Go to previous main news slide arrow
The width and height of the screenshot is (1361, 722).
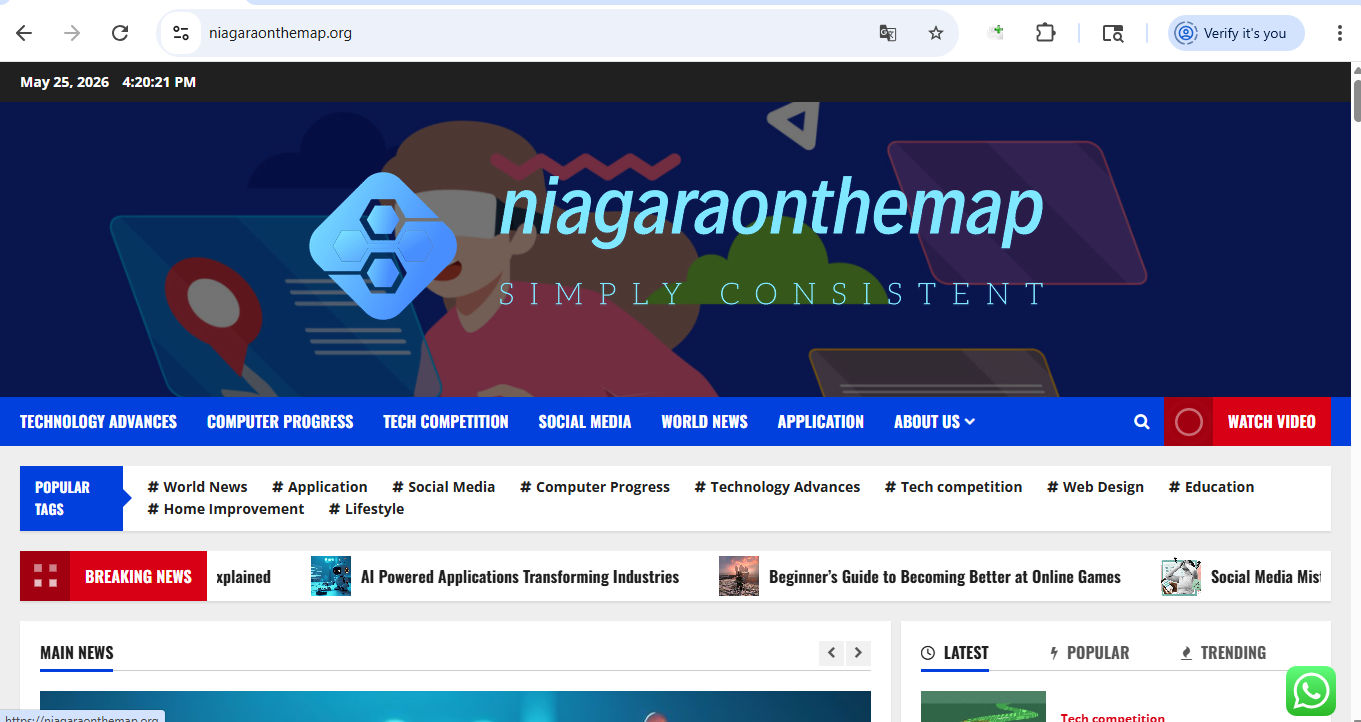click(x=831, y=653)
